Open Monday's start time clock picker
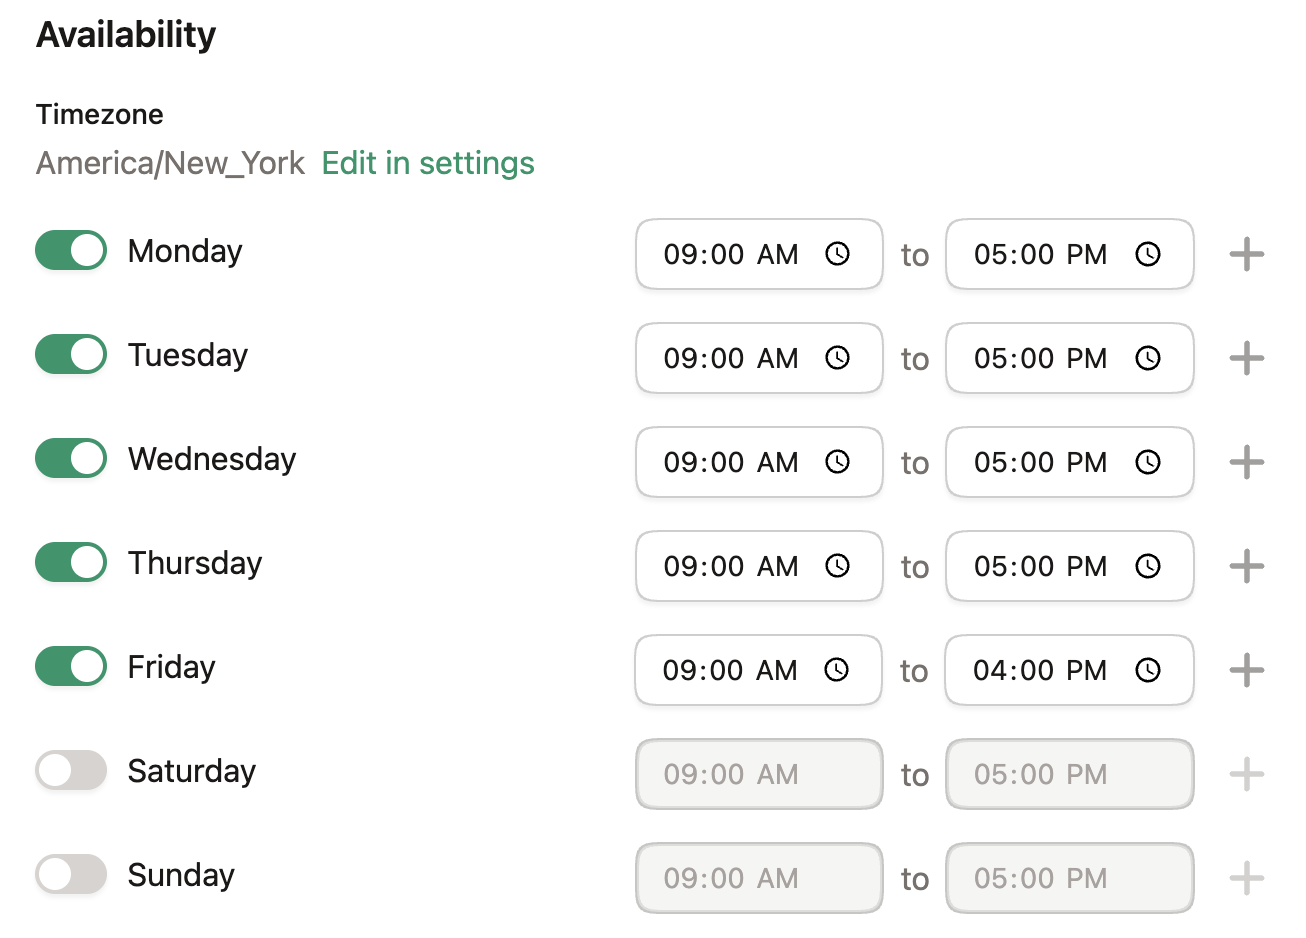The image size is (1306, 938). [838, 254]
